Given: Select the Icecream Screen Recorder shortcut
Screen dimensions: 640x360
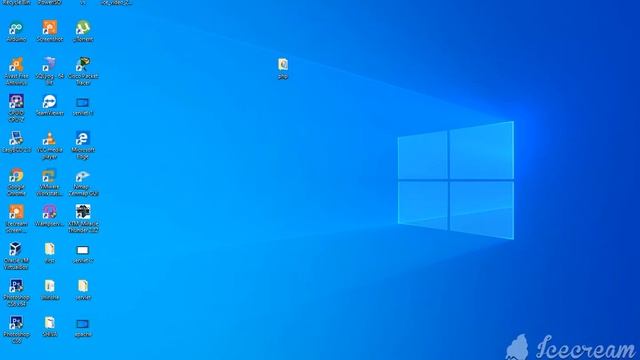Looking at the screenshot, I should tap(16, 219).
